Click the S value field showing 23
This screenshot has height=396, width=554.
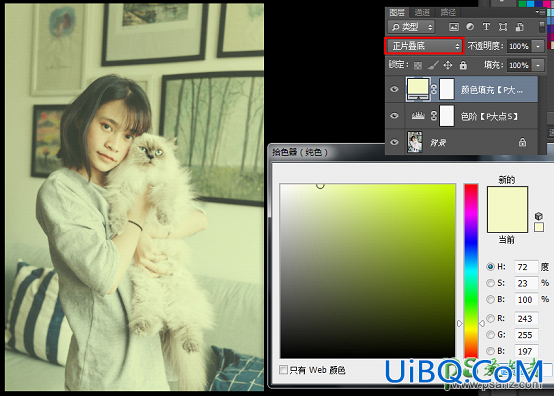pos(526,283)
